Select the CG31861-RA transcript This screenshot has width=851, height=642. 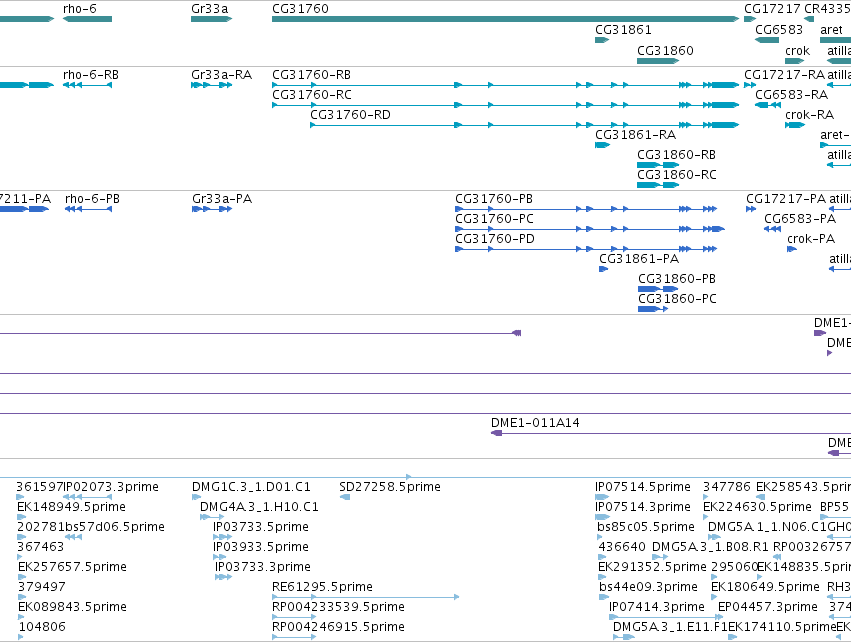602,145
